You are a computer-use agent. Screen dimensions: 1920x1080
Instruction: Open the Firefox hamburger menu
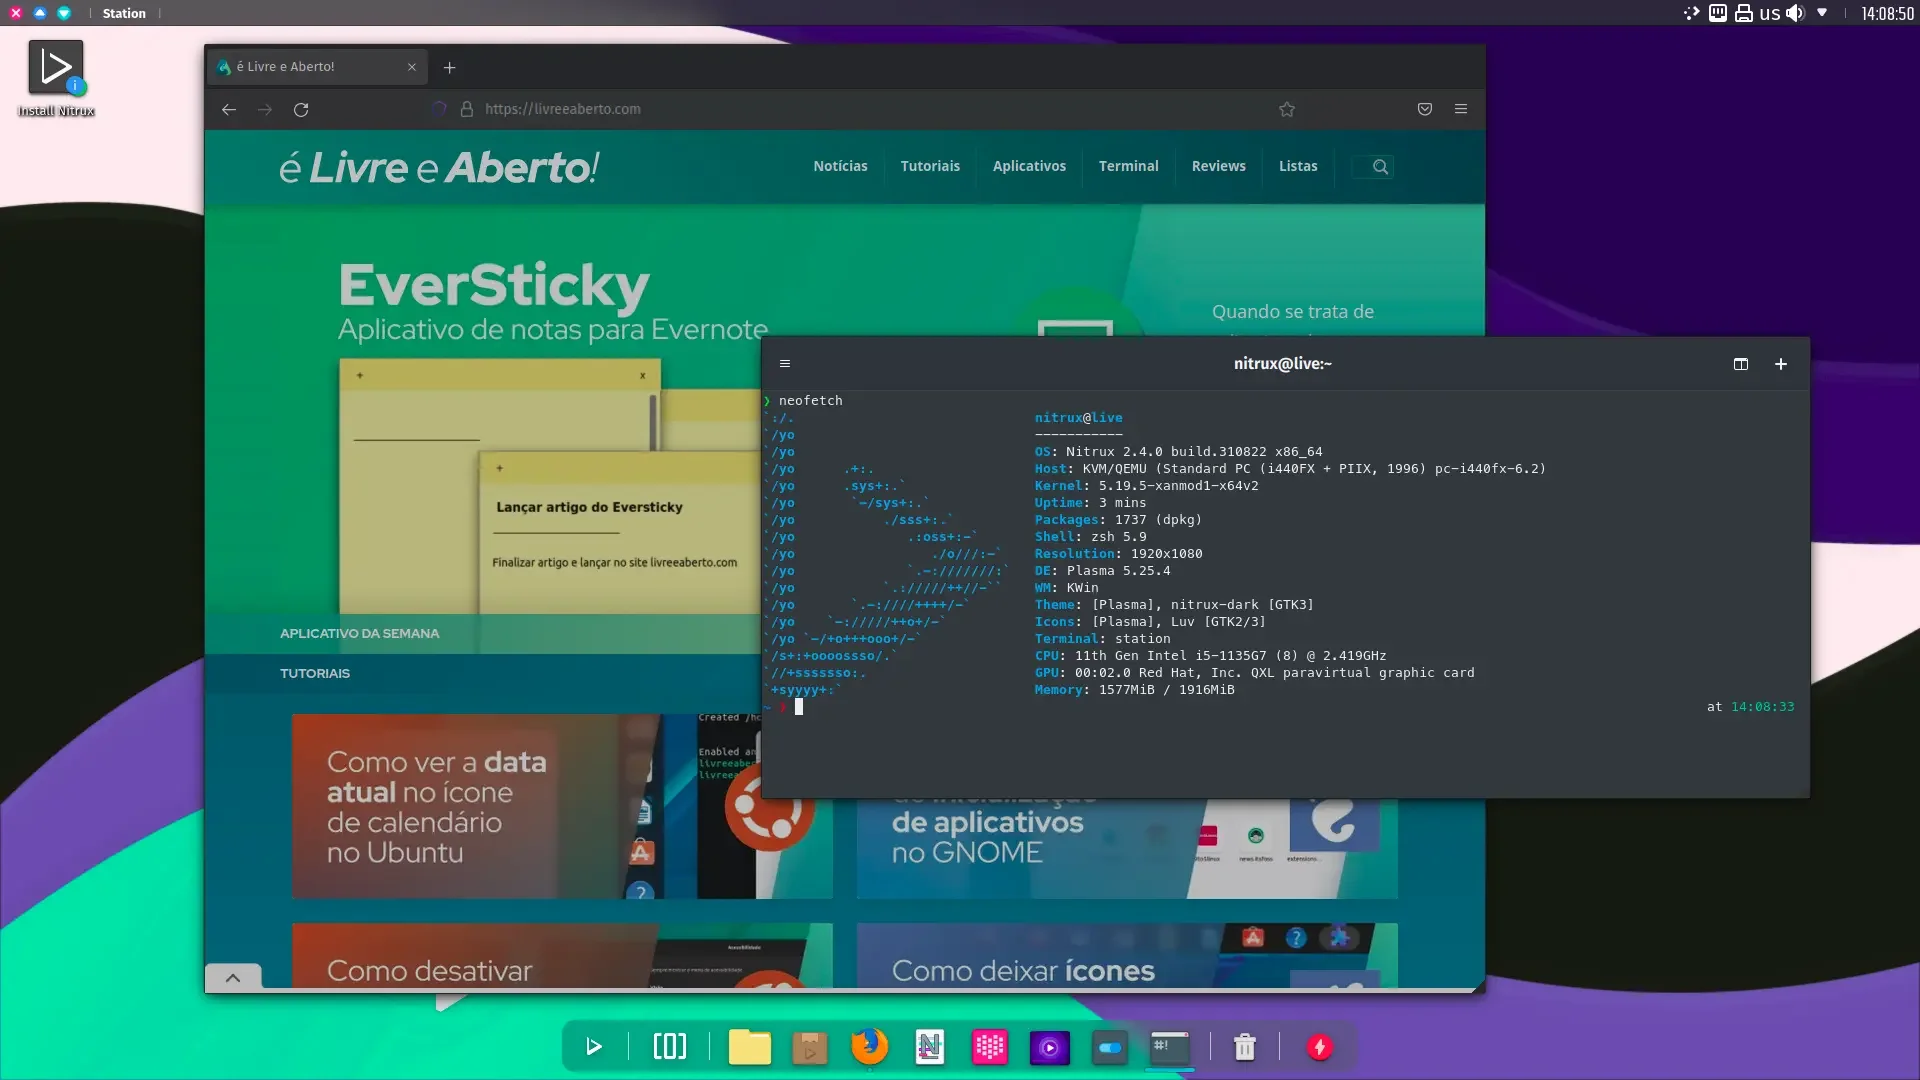pyautogui.click(x=1461, y=109)
